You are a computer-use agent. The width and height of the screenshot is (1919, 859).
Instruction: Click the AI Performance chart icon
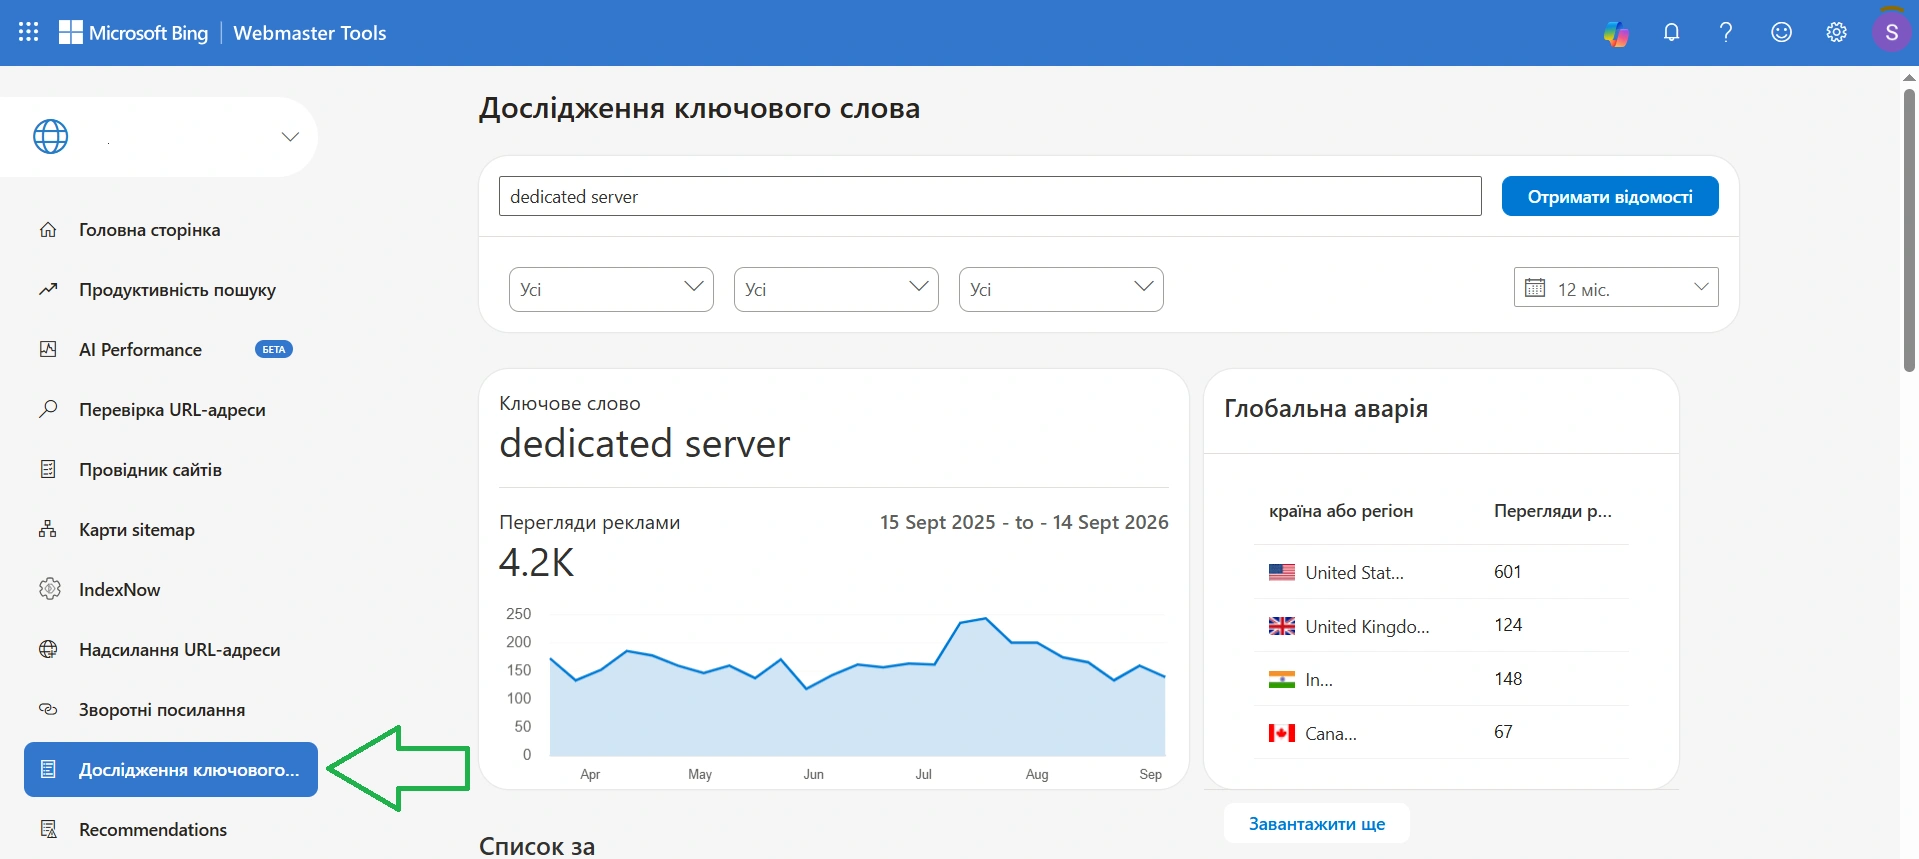pos(48,350)
